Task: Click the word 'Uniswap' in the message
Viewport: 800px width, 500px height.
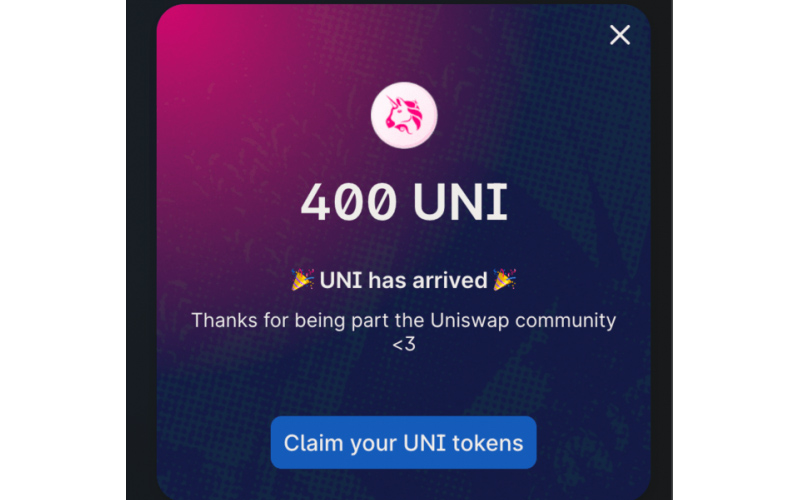Action: coord(469,321)
